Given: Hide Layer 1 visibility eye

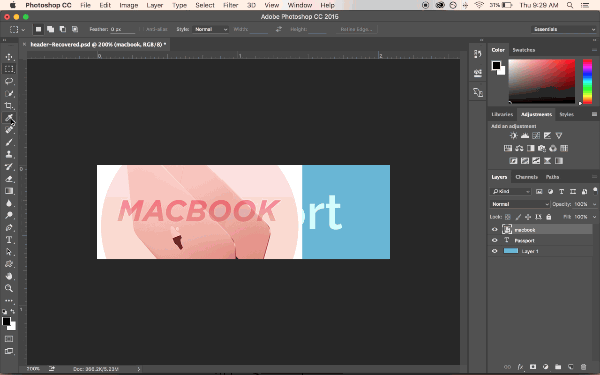Looking at the screenshot, I should (494, 251).
